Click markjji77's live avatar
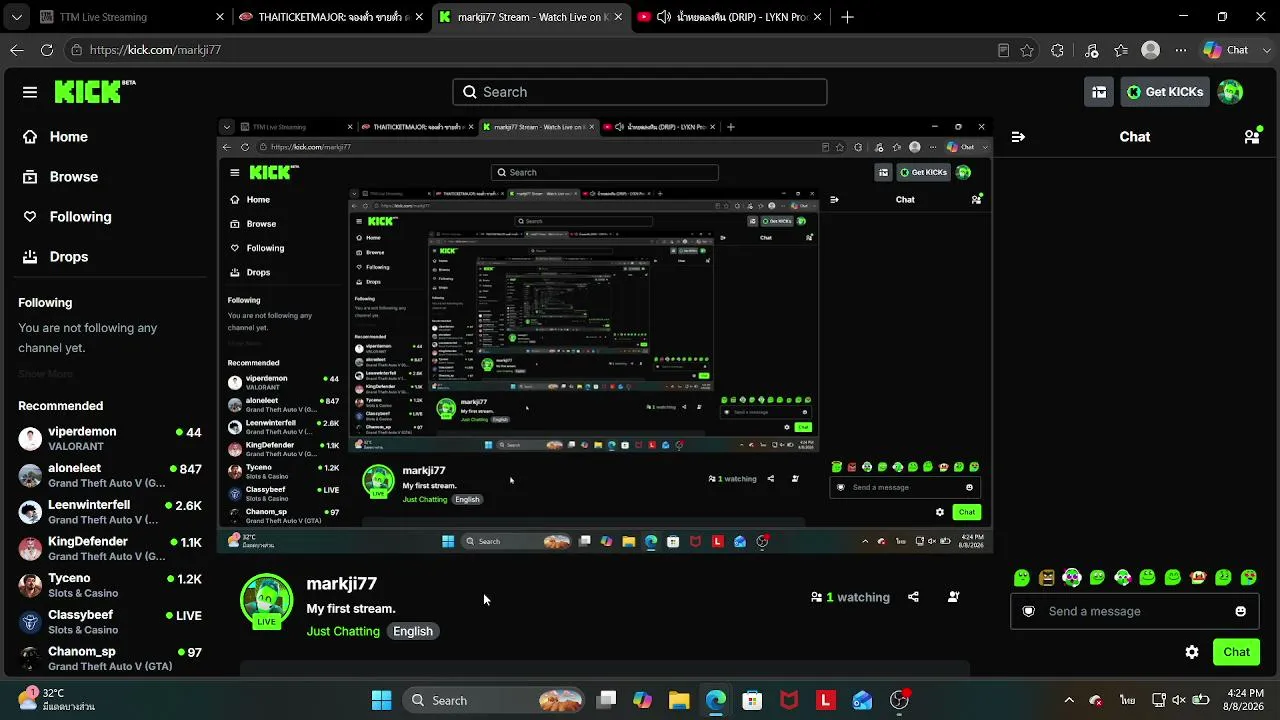Screen dimensions: 1280x720 point(266,600)
